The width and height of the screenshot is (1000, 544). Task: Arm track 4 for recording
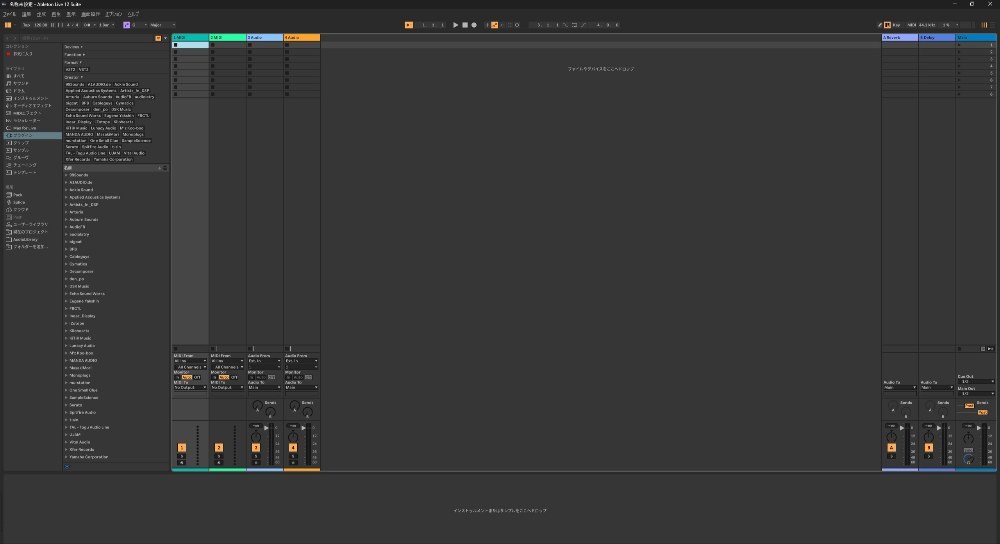tap(293, 462)
